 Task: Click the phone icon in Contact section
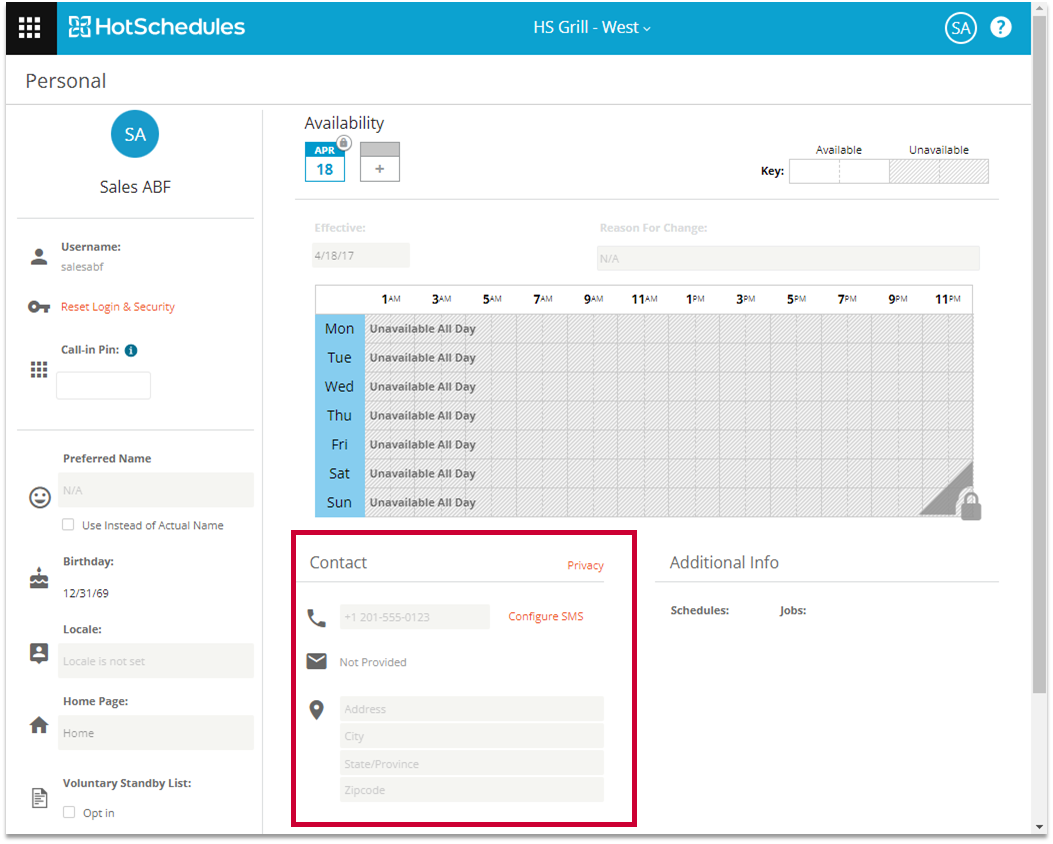[317, 618]
